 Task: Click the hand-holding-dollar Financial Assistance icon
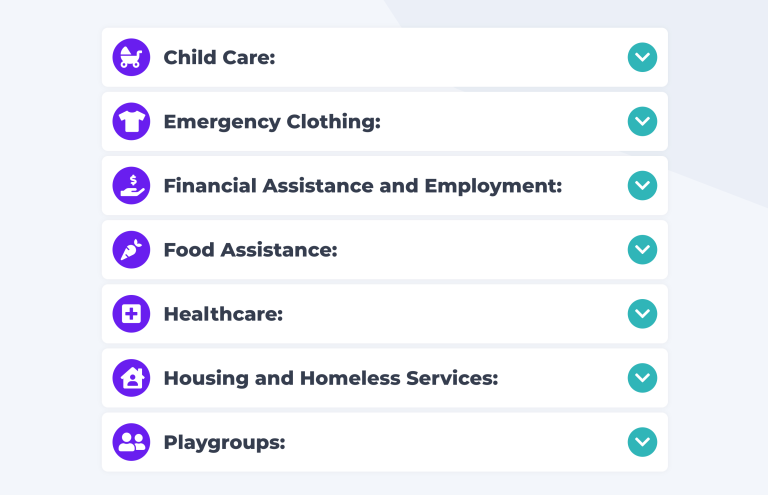(x=131, y=186)
